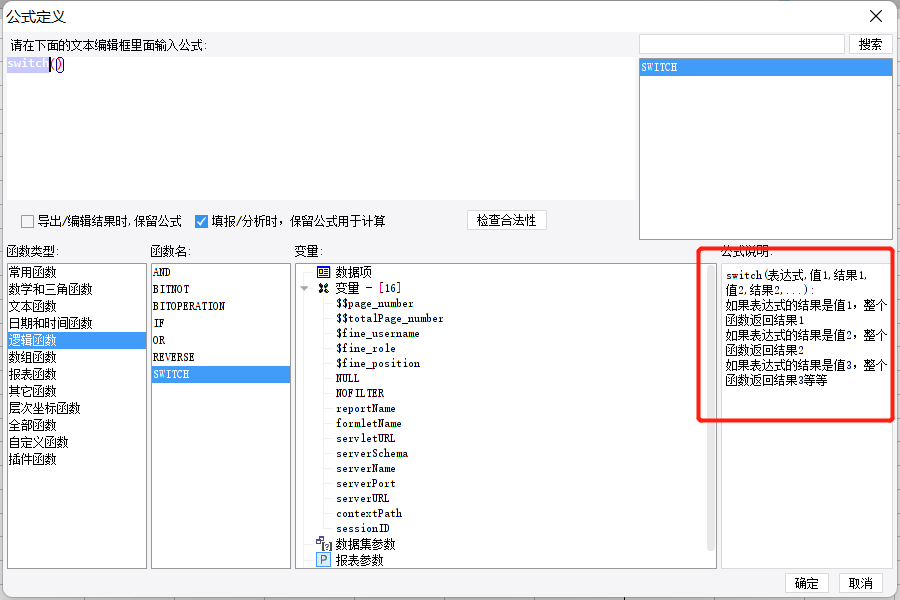The height and width of the screenshot is (600, 900).
Task: Select variable $fine_username
Action: coord(378,334)
